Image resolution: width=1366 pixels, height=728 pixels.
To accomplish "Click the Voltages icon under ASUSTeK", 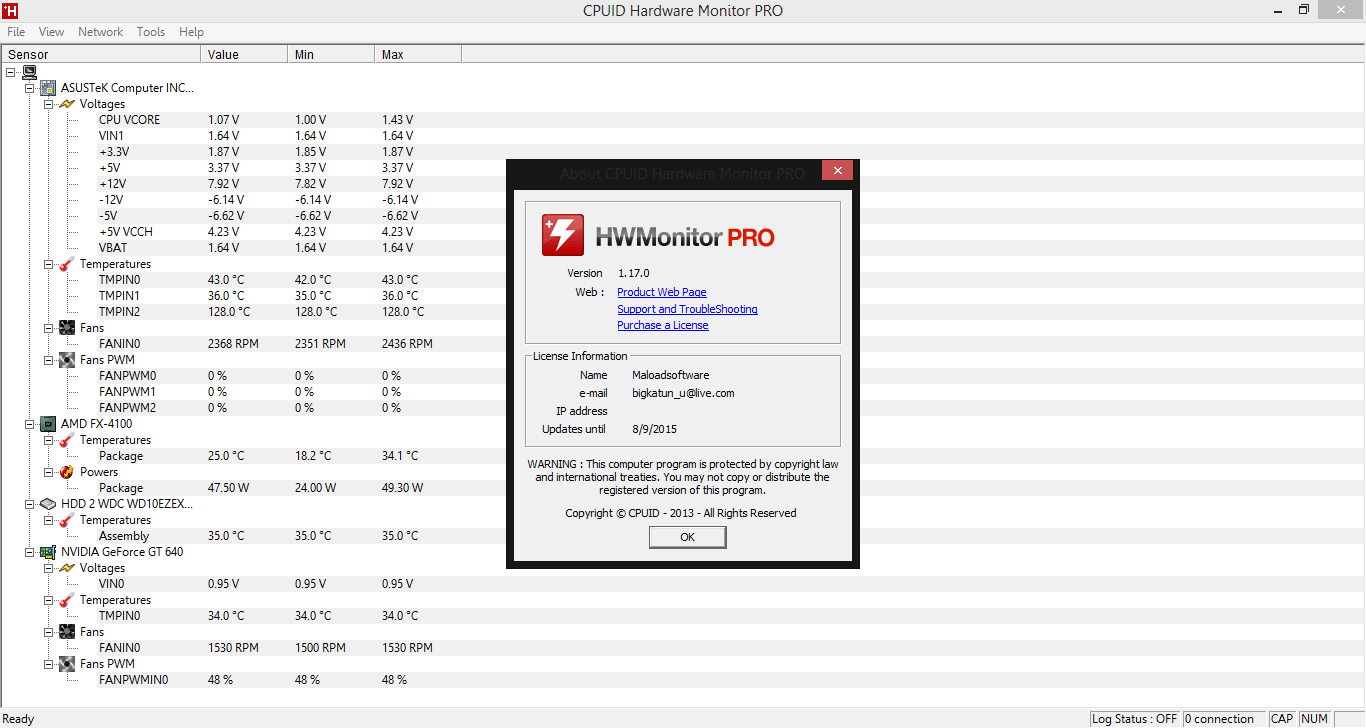I will tap(67, 104).
